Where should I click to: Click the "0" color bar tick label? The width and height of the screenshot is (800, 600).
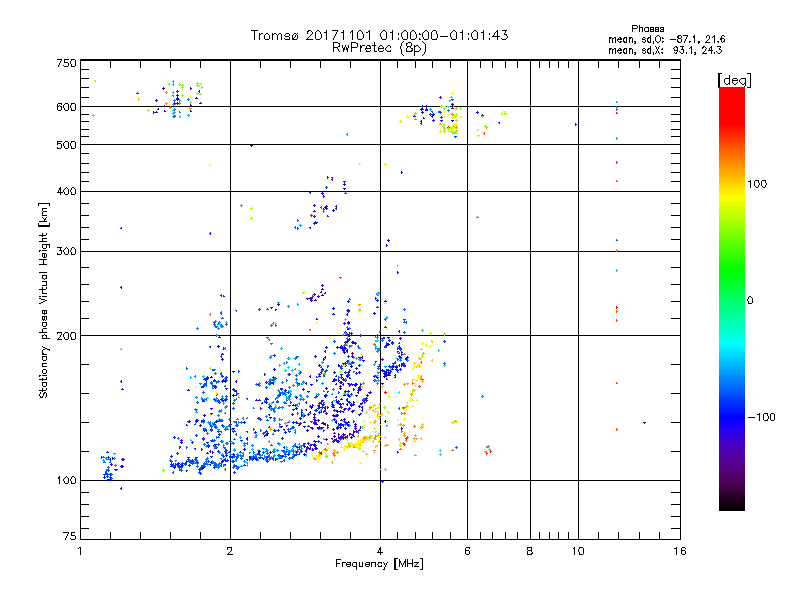(x=750, y=300)
